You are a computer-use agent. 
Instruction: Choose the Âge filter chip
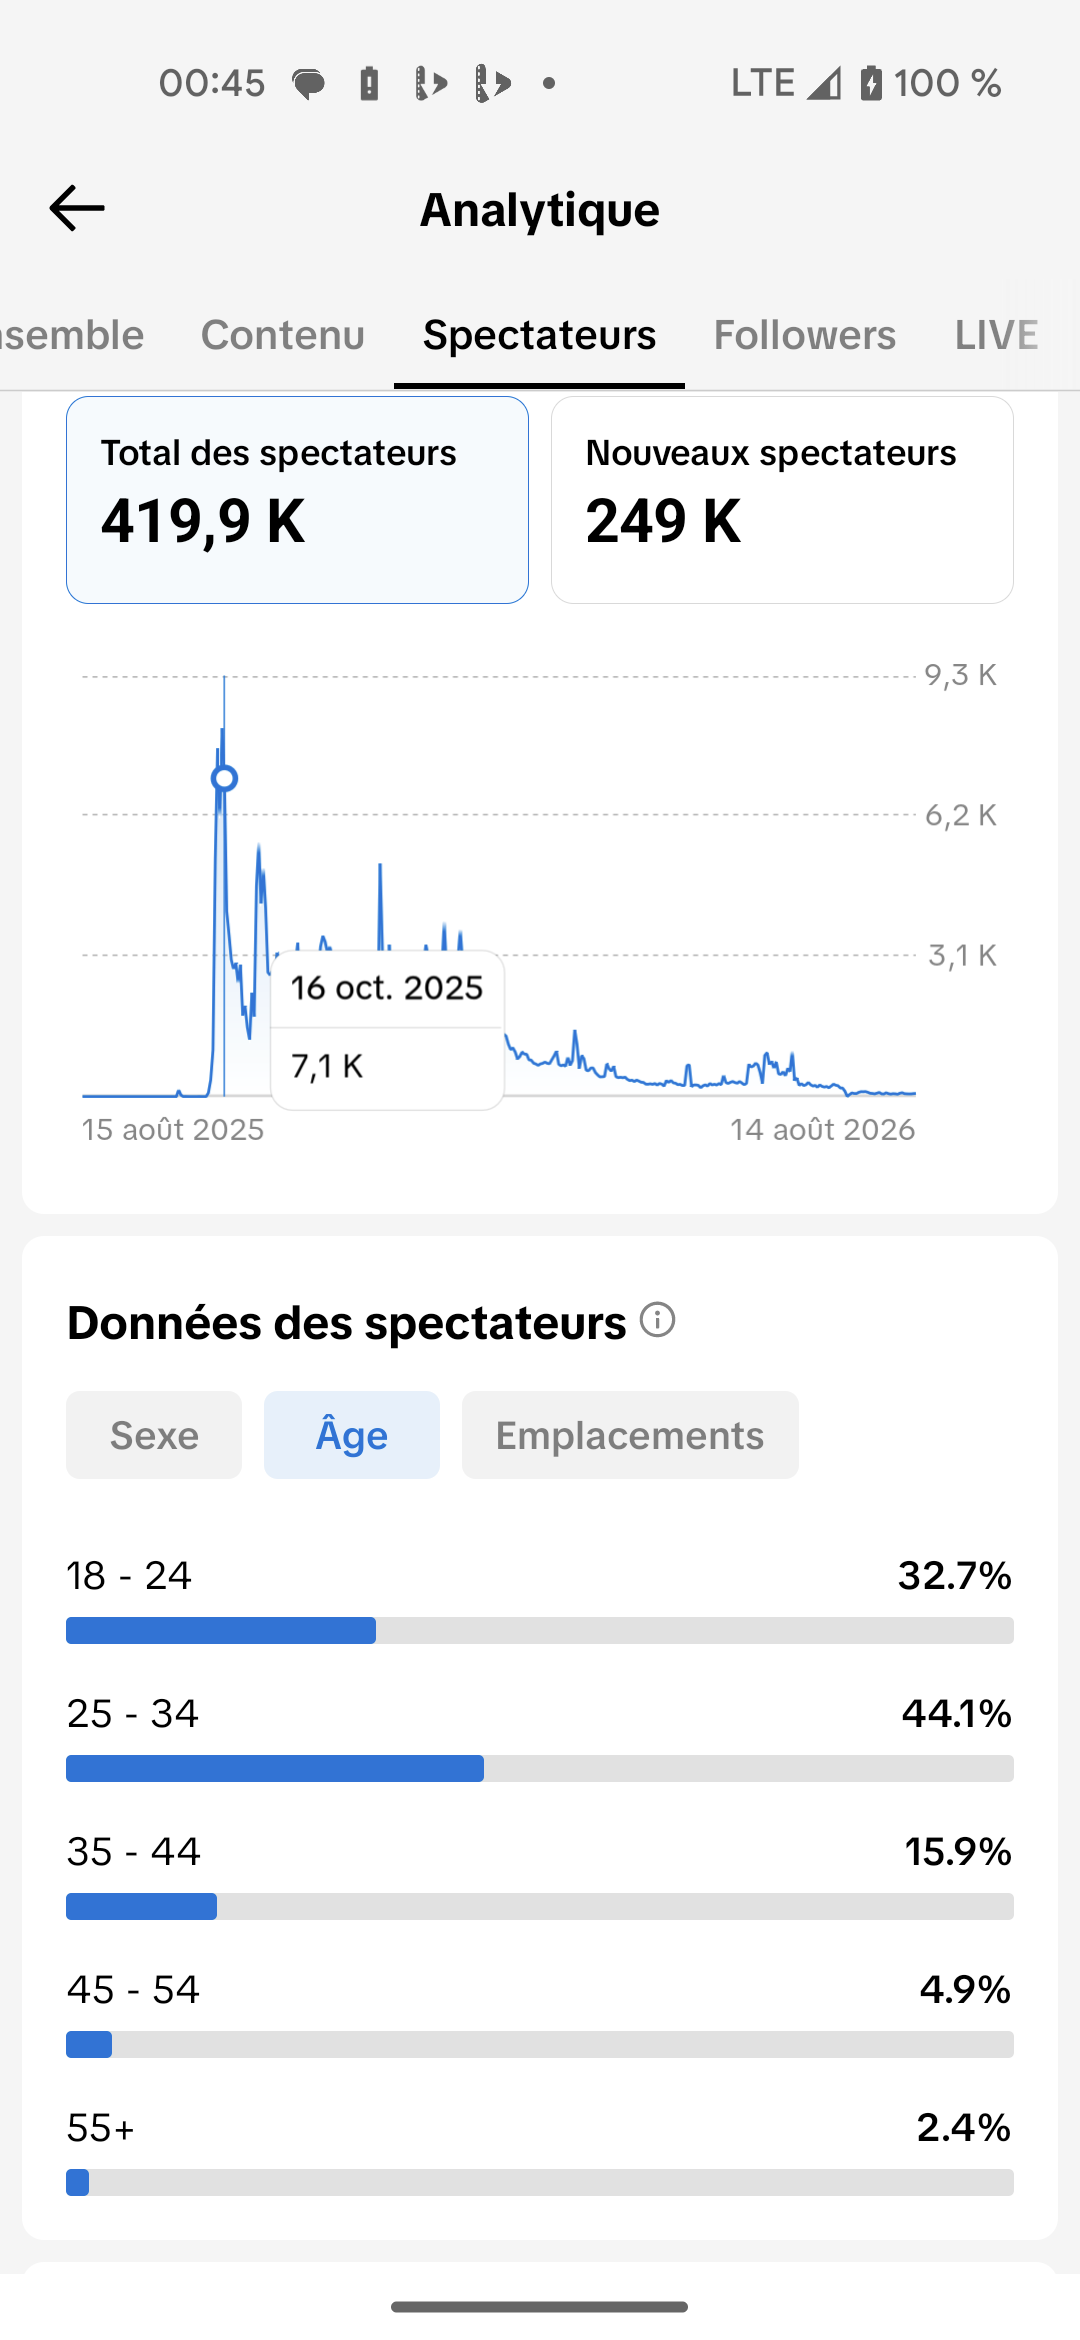tap(352, 1435)
